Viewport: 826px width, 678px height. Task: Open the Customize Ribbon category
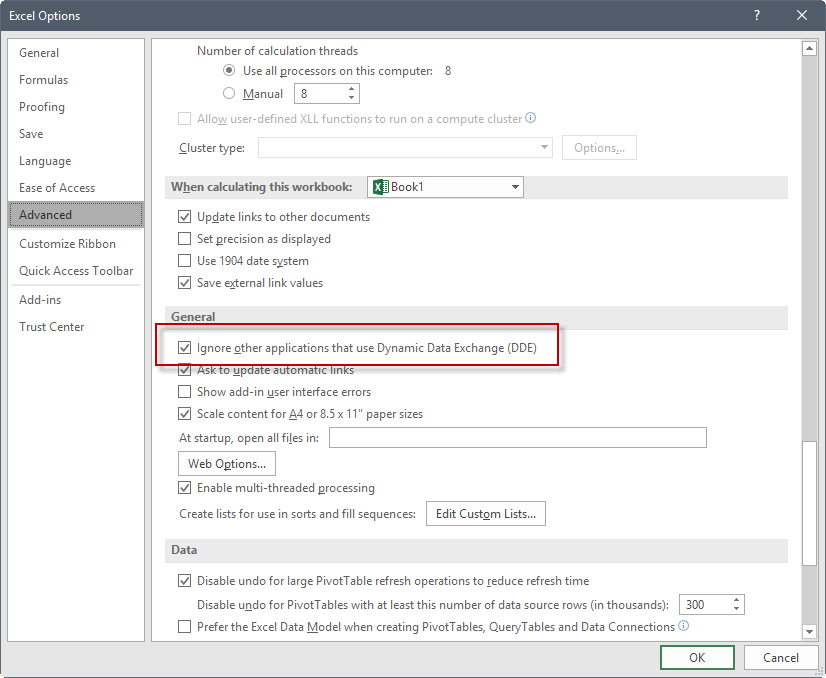(x=76, y=244)
